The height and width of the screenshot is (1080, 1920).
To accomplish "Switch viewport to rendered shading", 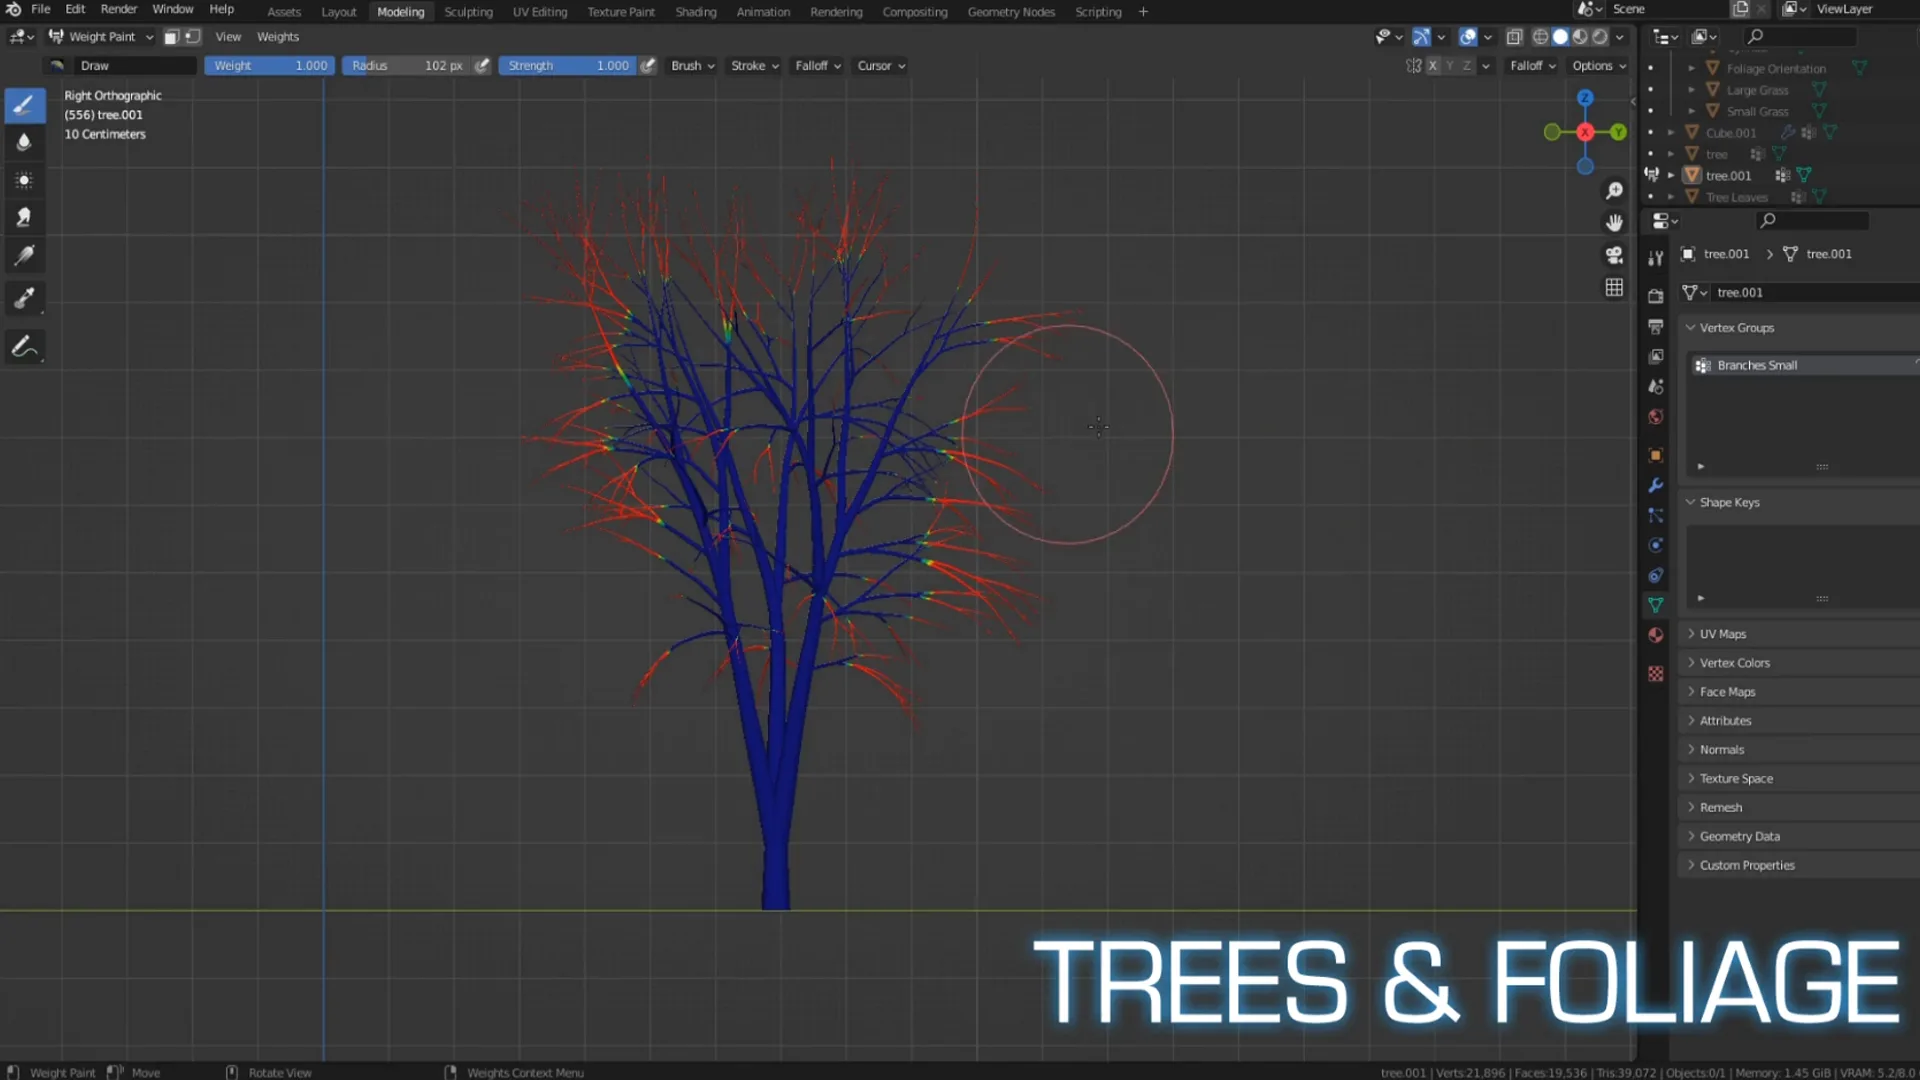I will click(1601, 37).
